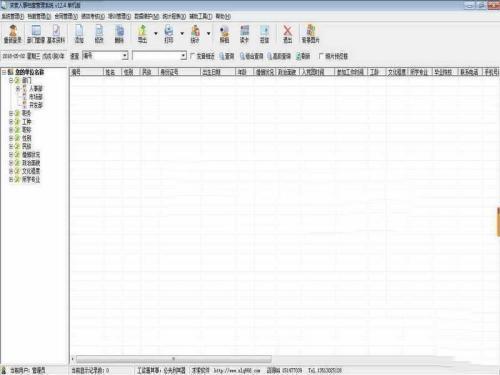Click the 重新登录 re-login toolbar icon
The width and height of the screenshot is (500, 375).
point(13,34)
